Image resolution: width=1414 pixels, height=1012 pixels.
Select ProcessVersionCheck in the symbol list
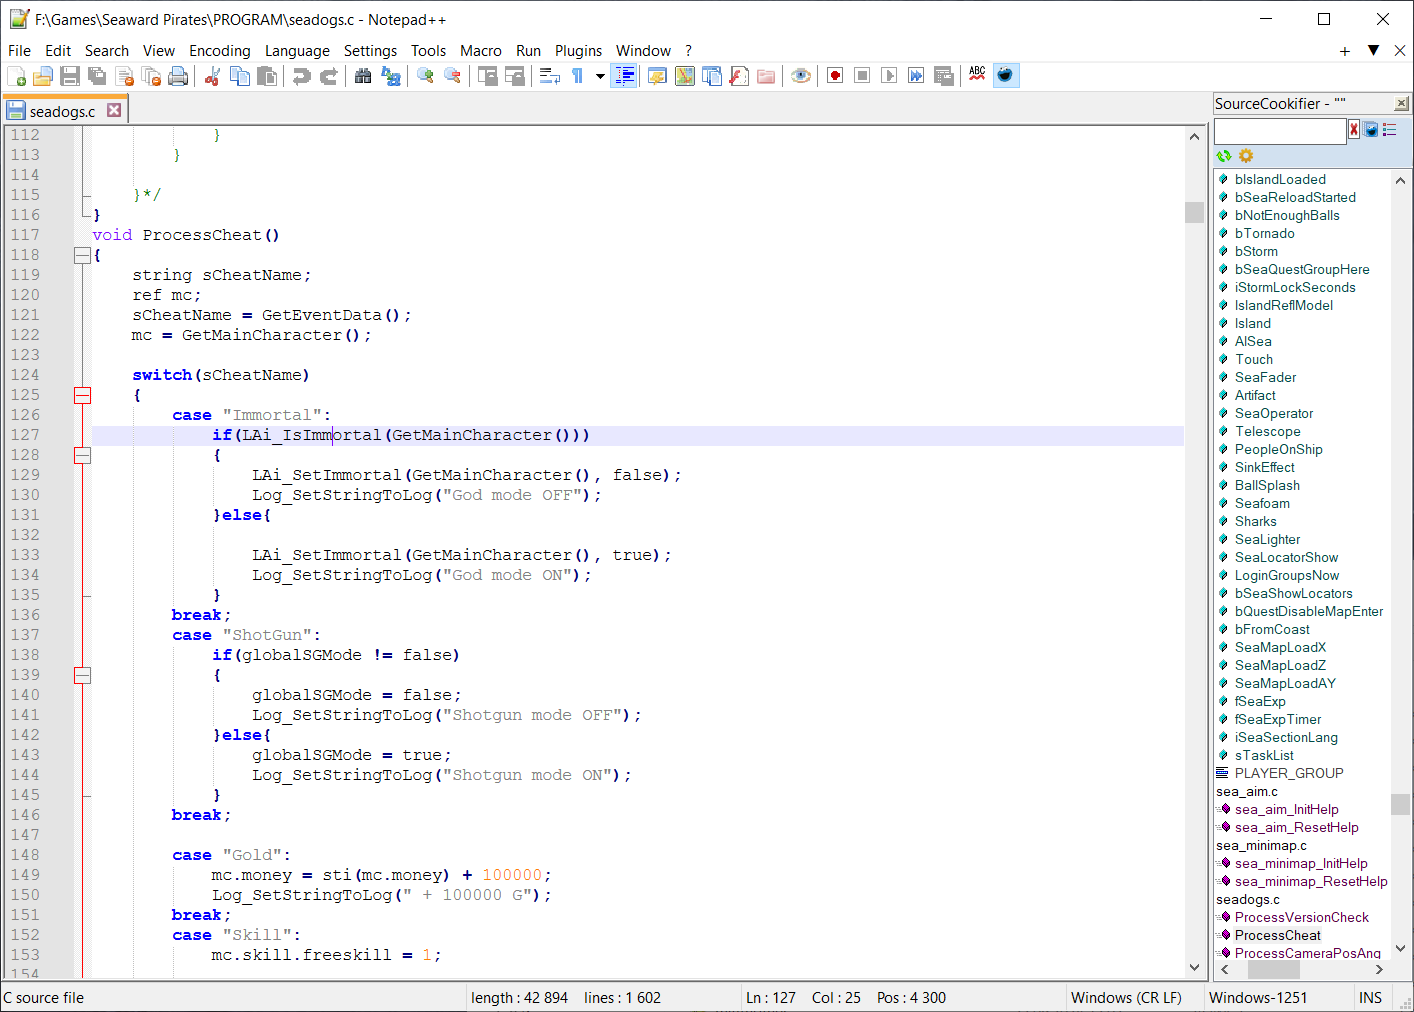click(x=1301, y=917)
